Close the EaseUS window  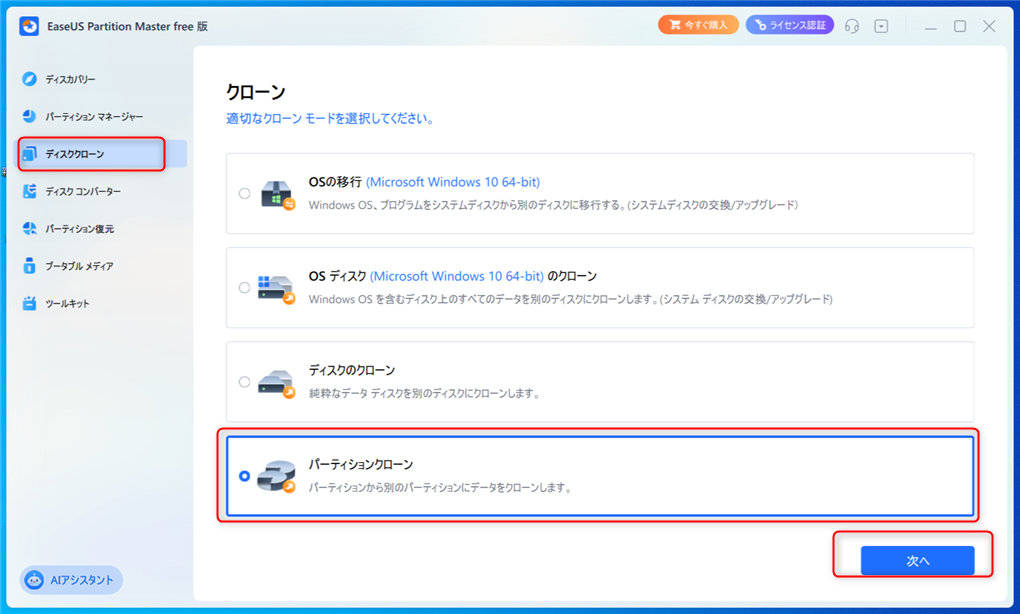click(989, 26)
